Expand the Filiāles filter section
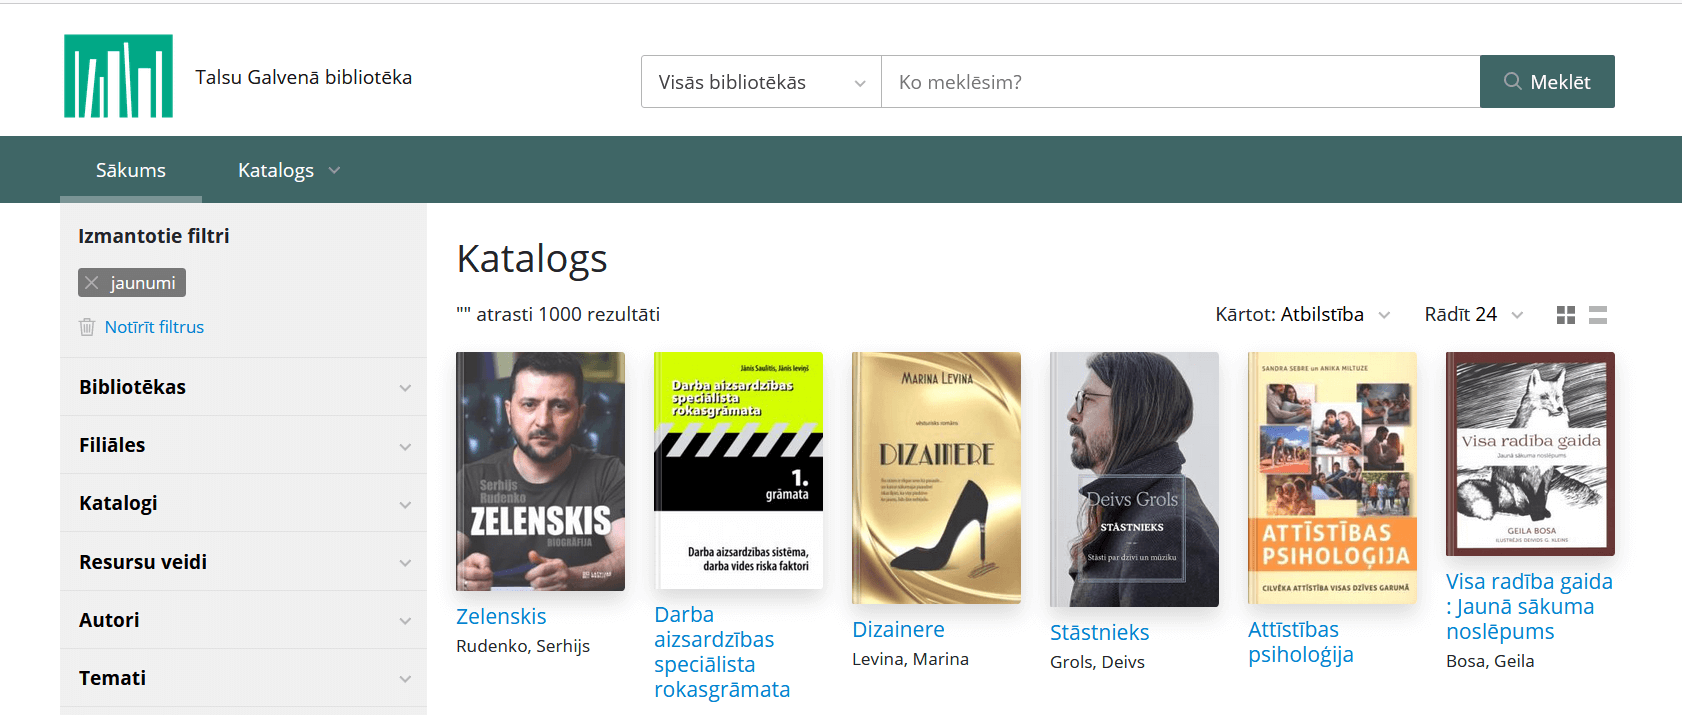Image resolution: width=1682 pixels, height=715 pixels. [243, 445]
